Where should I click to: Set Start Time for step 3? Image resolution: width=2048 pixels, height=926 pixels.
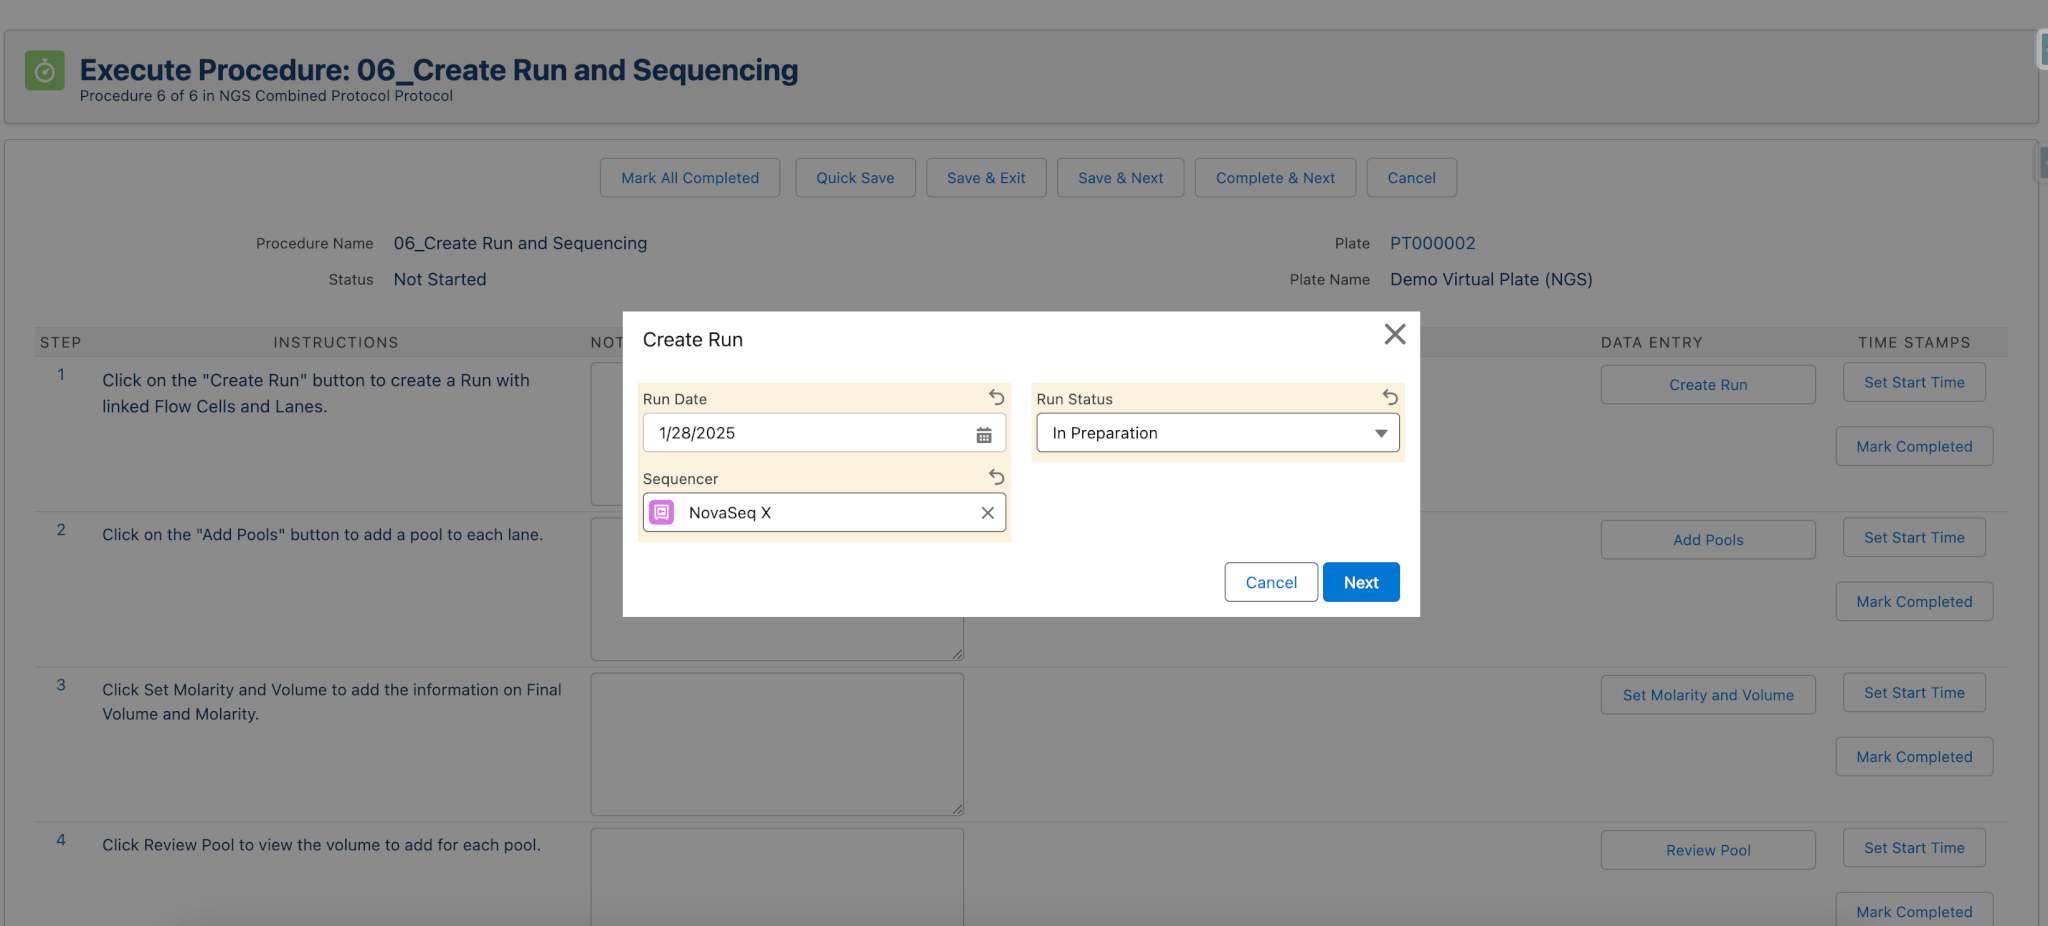pyautogui.click(x=1914, y=692)
